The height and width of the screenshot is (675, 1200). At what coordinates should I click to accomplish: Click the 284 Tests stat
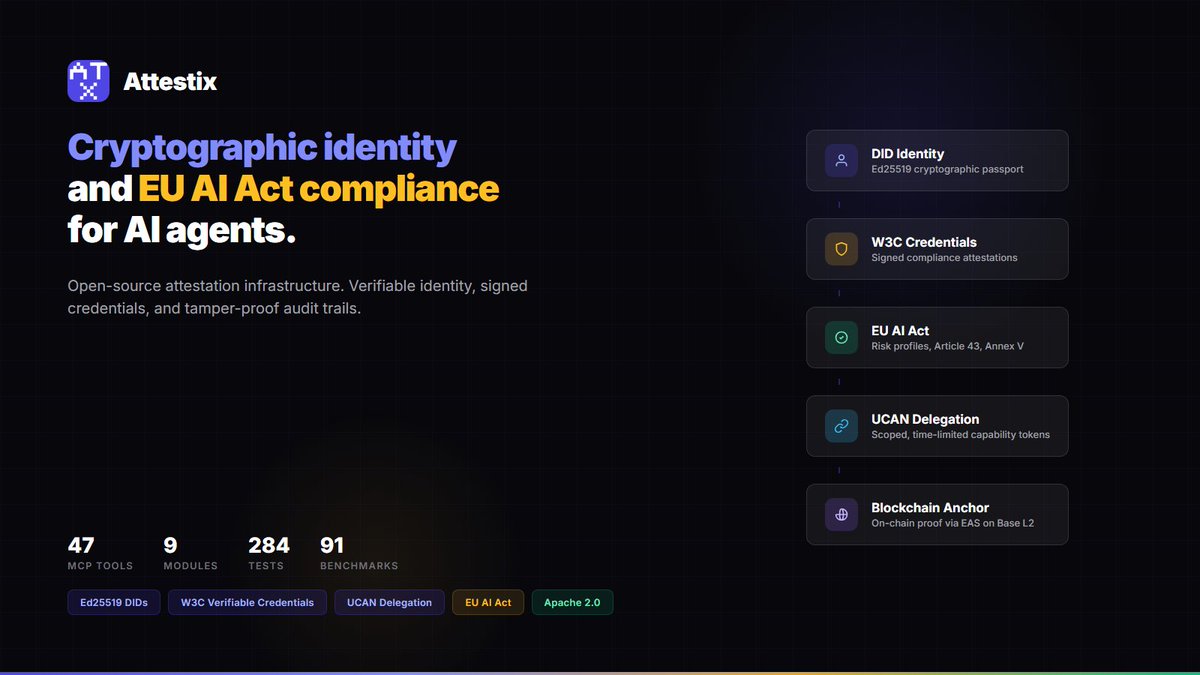pyautogui.click(x=268, y=553)
